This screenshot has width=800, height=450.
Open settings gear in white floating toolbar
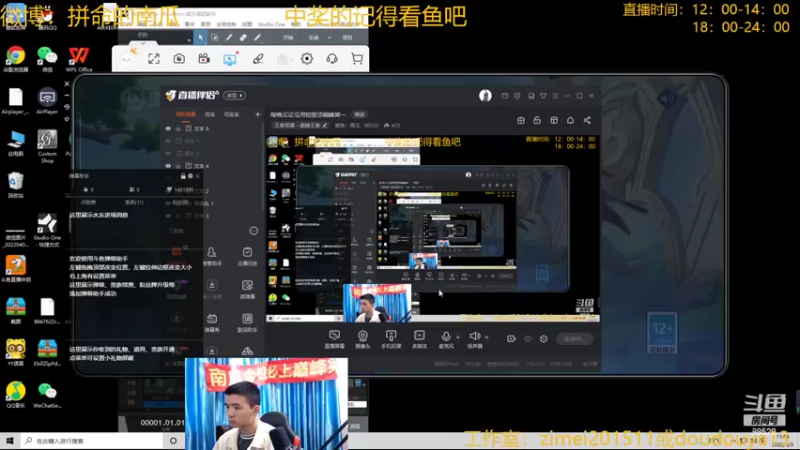307,59
